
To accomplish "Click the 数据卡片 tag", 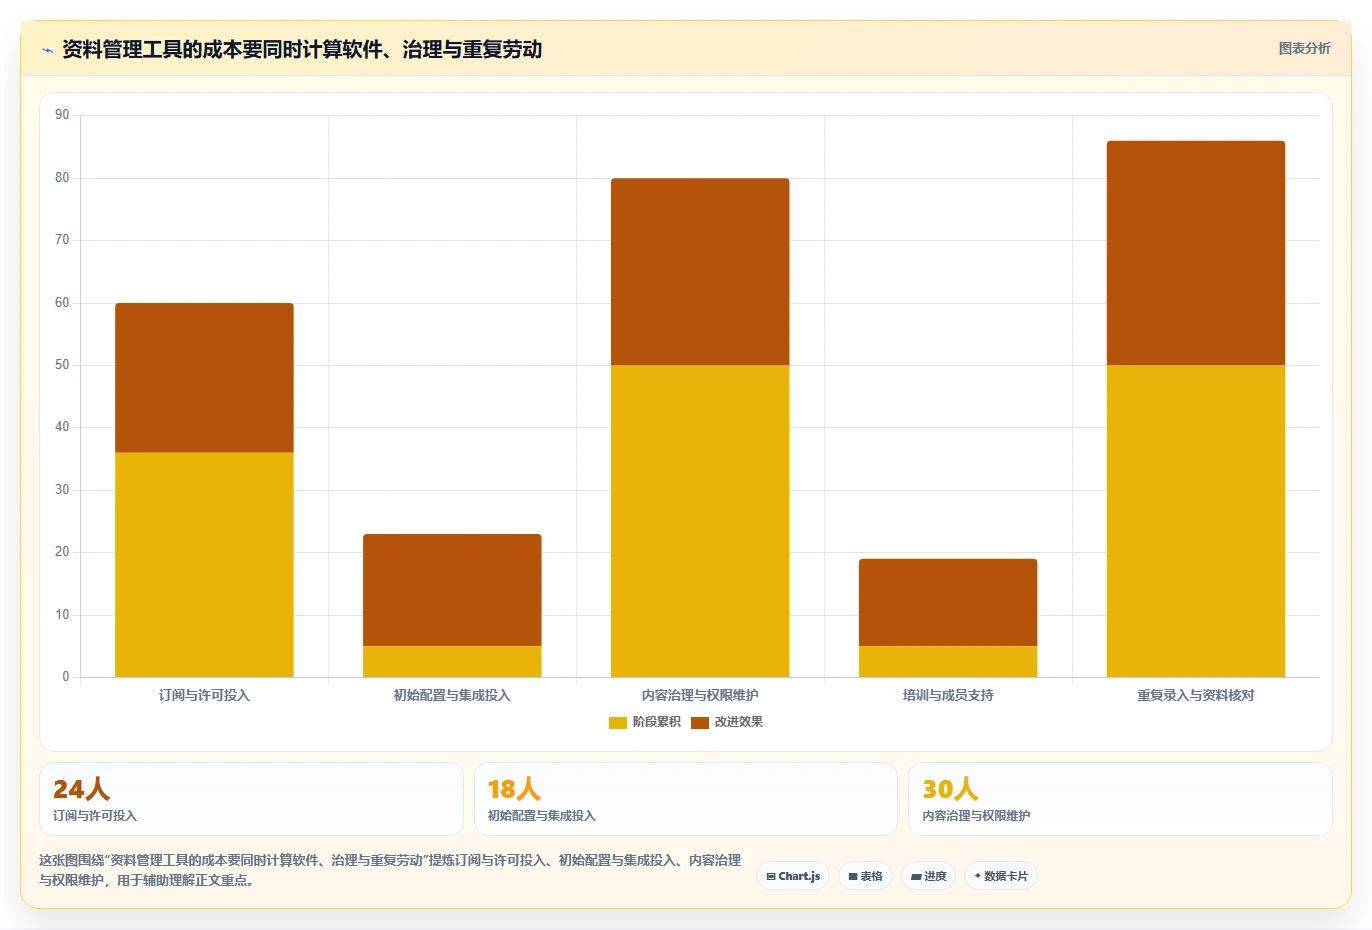I will click(x=1001, y=876).
